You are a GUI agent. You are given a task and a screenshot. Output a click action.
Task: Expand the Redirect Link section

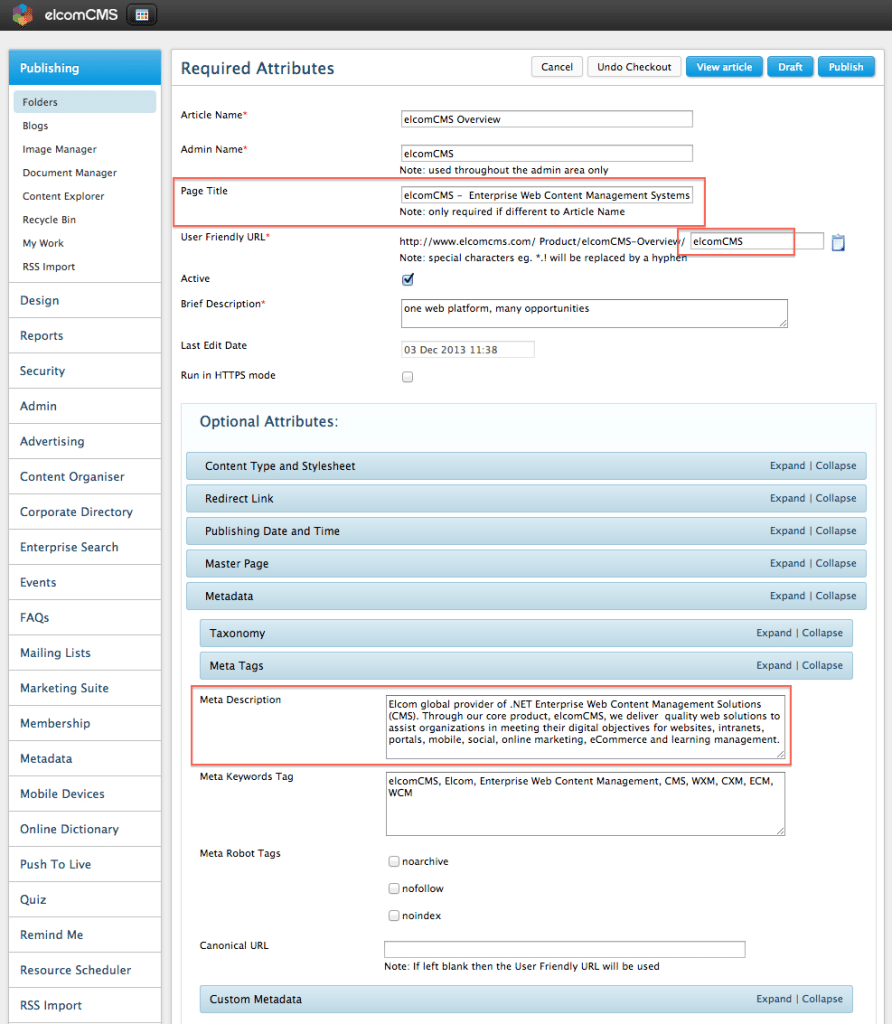point(787,498)
